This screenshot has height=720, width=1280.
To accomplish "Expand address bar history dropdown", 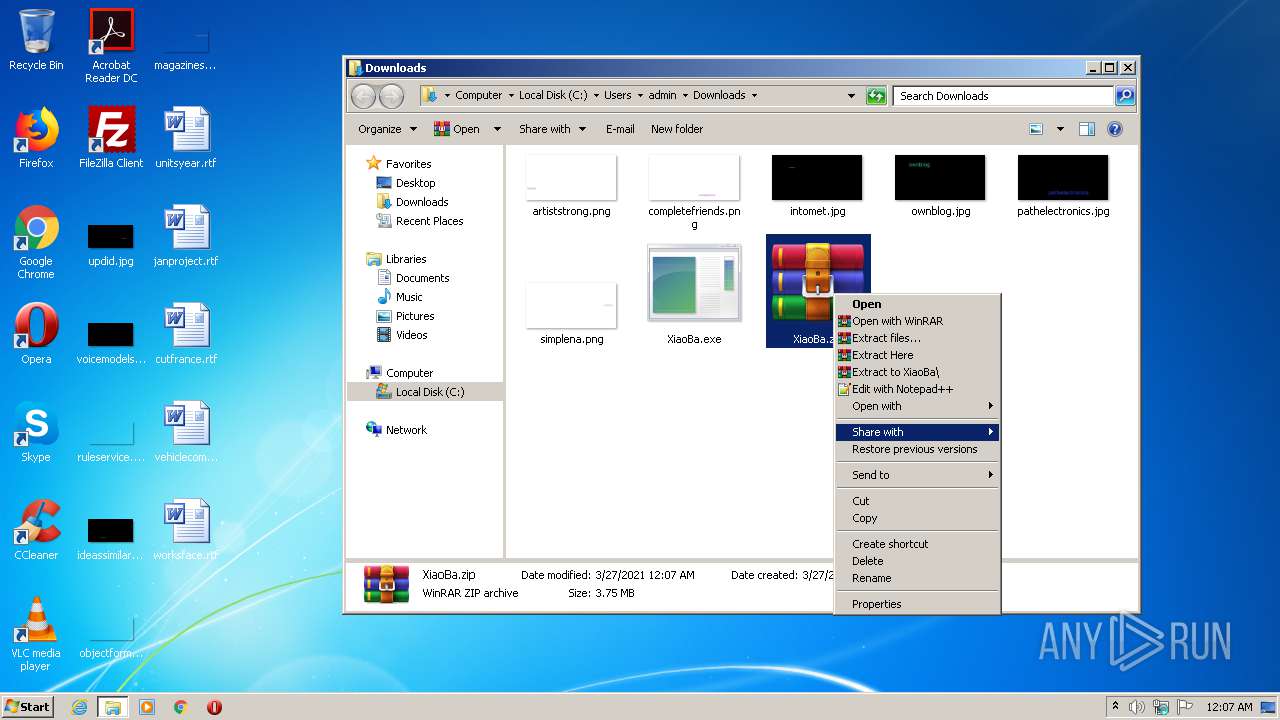I will point(851,96).
